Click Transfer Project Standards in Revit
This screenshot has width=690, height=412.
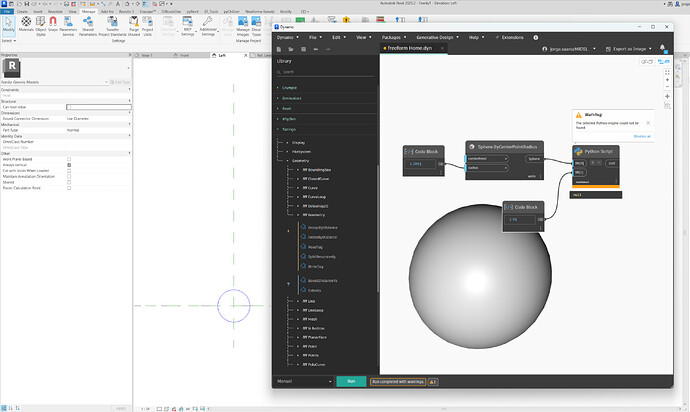coord(112,26)
